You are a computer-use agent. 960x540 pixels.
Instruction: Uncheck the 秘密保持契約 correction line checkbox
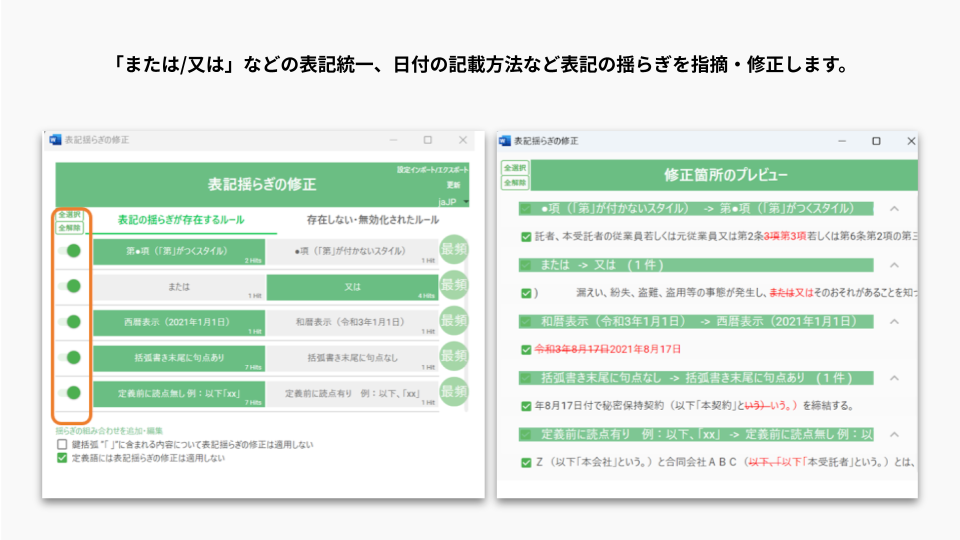tap(526, 406)
